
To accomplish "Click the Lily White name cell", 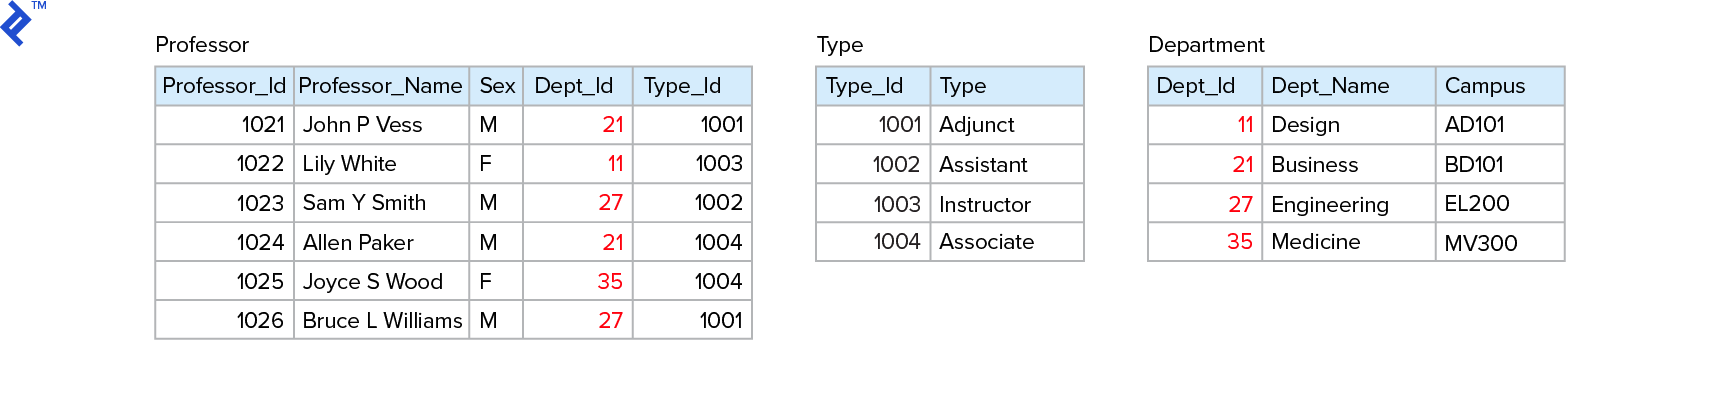I will [x=349, y=164].
